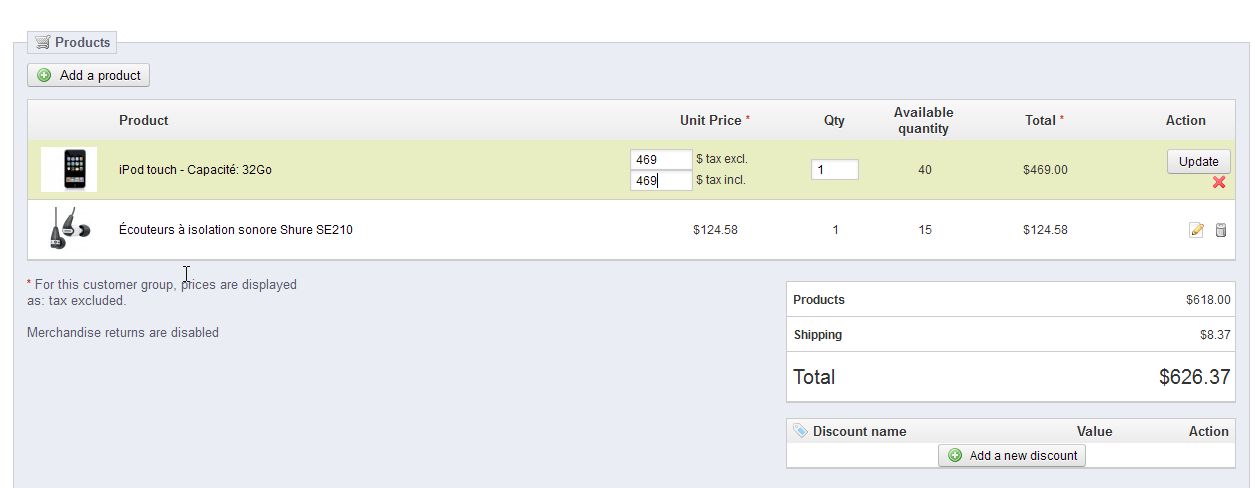The width and height of the screenshot is (1255, 488).
Task: Click the Products panel cart icon
Action: (x=42, y=42)
